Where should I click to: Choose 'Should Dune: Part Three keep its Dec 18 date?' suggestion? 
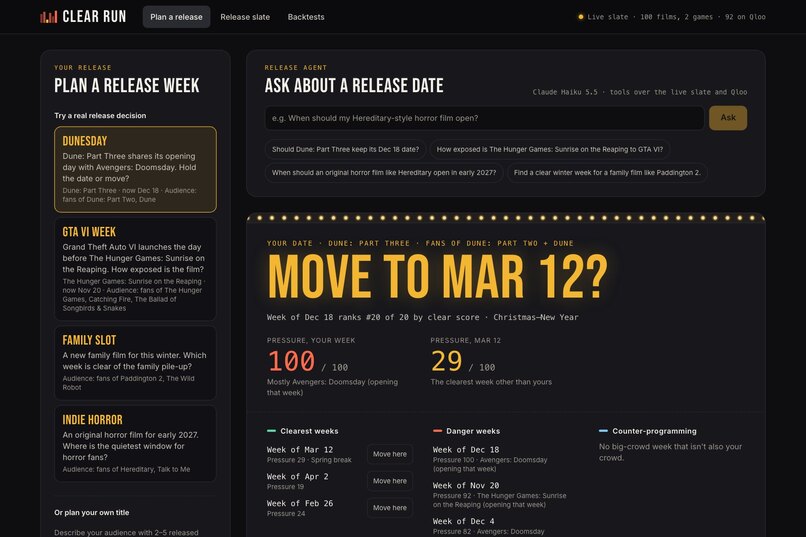pyautogui.click(x=345, y=150)
